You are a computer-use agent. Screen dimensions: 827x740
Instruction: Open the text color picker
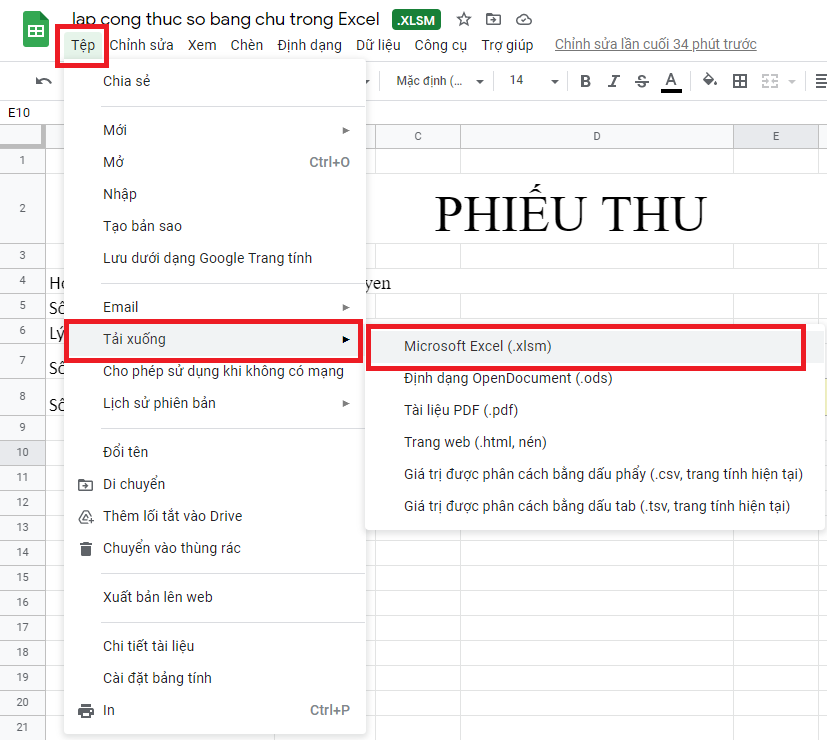[670, 81]
